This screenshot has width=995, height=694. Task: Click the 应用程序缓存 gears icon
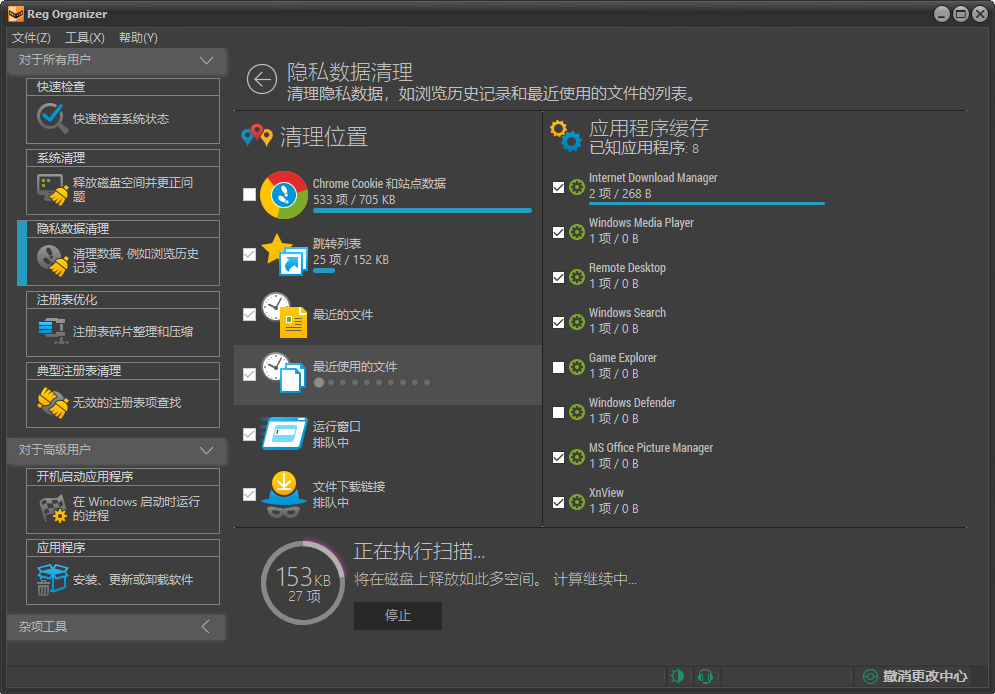565,136
